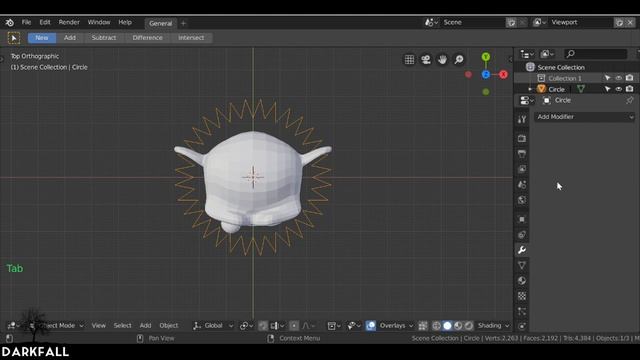Screen dimensions: 640x360
Task: Open outliner display mode dropdown
Action: 547,54
